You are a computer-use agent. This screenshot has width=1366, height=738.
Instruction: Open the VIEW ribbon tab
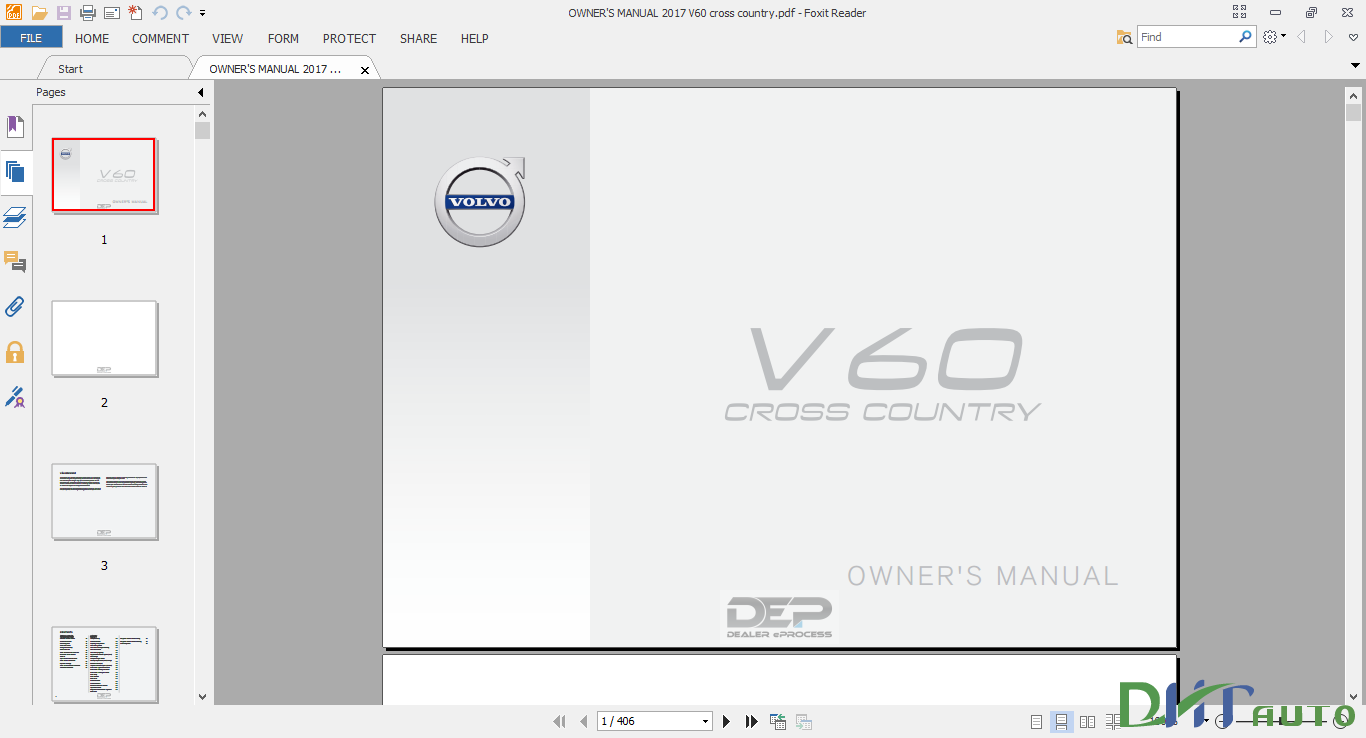point(228,38)
